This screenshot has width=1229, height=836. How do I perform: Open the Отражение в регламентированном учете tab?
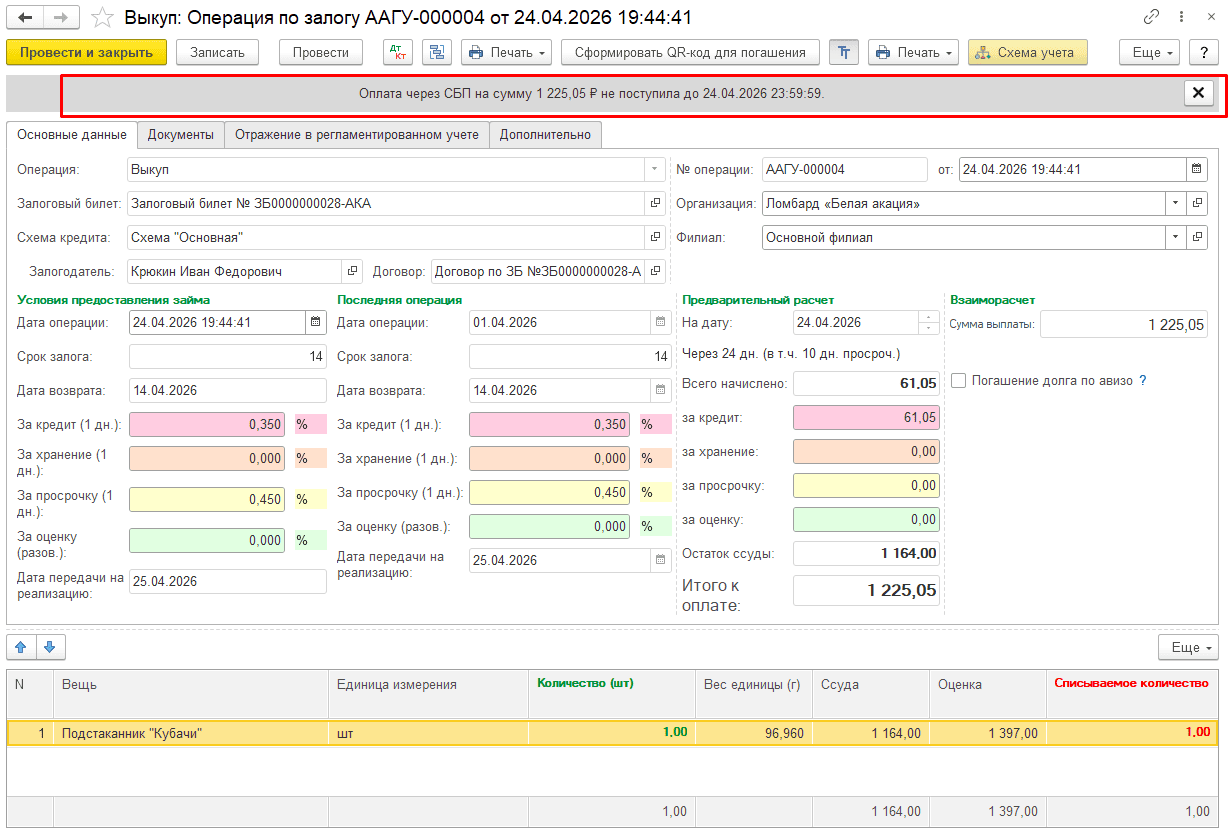click(357, 134)
